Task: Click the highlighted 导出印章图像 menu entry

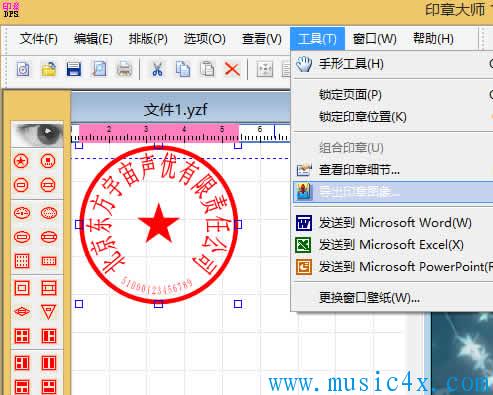Action: pos(393,192)
